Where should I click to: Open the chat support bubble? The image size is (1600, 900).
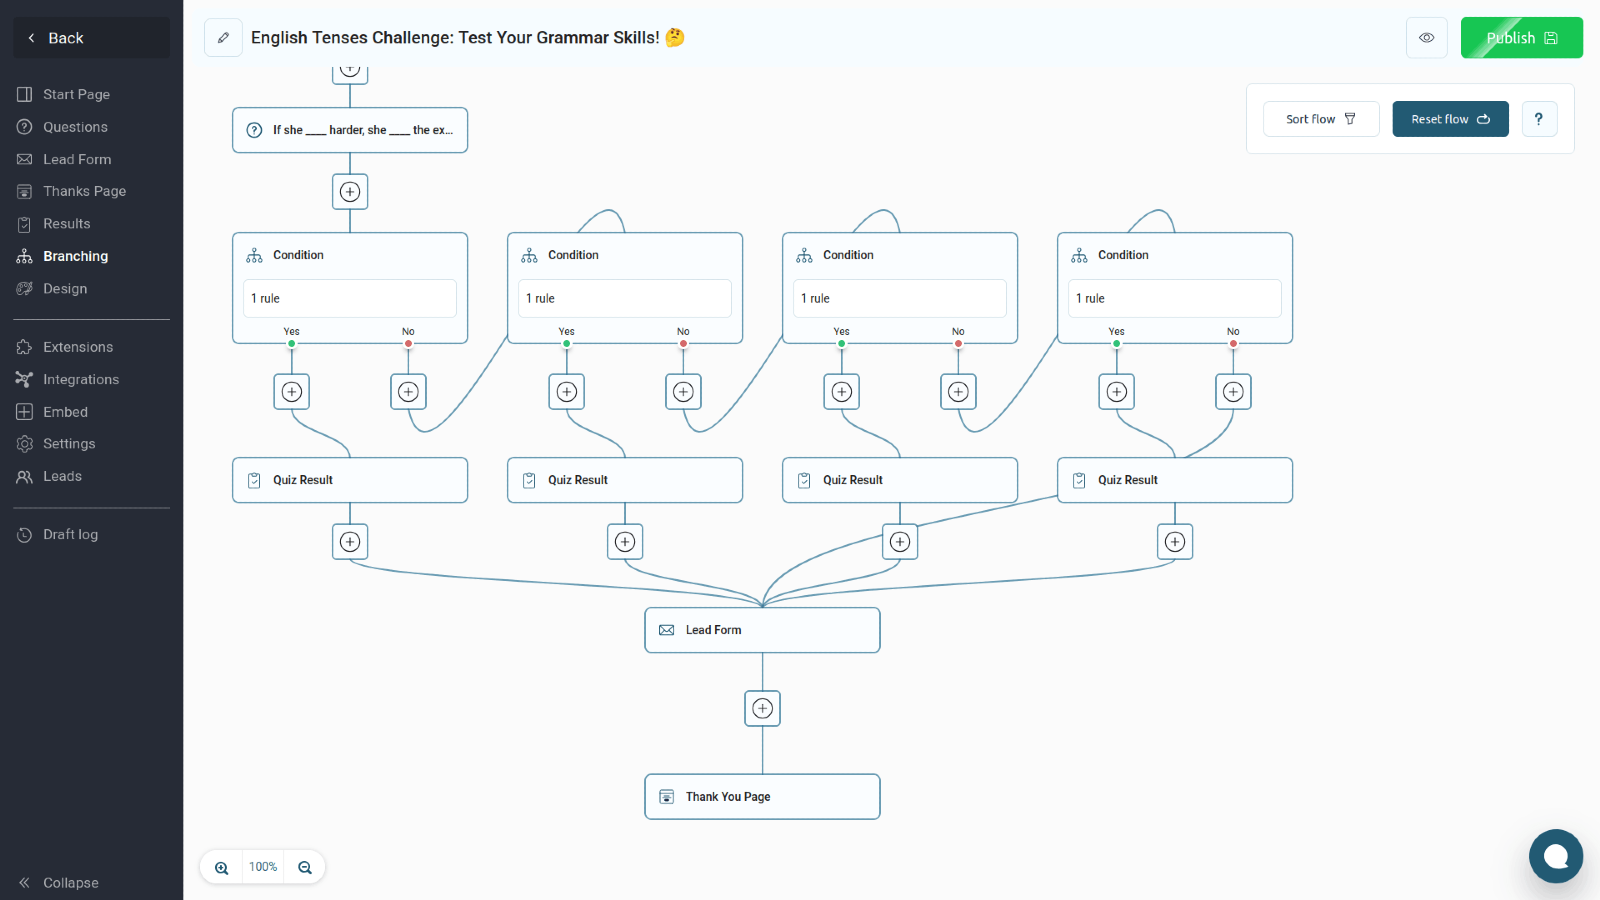click(x=1555, y=856)
